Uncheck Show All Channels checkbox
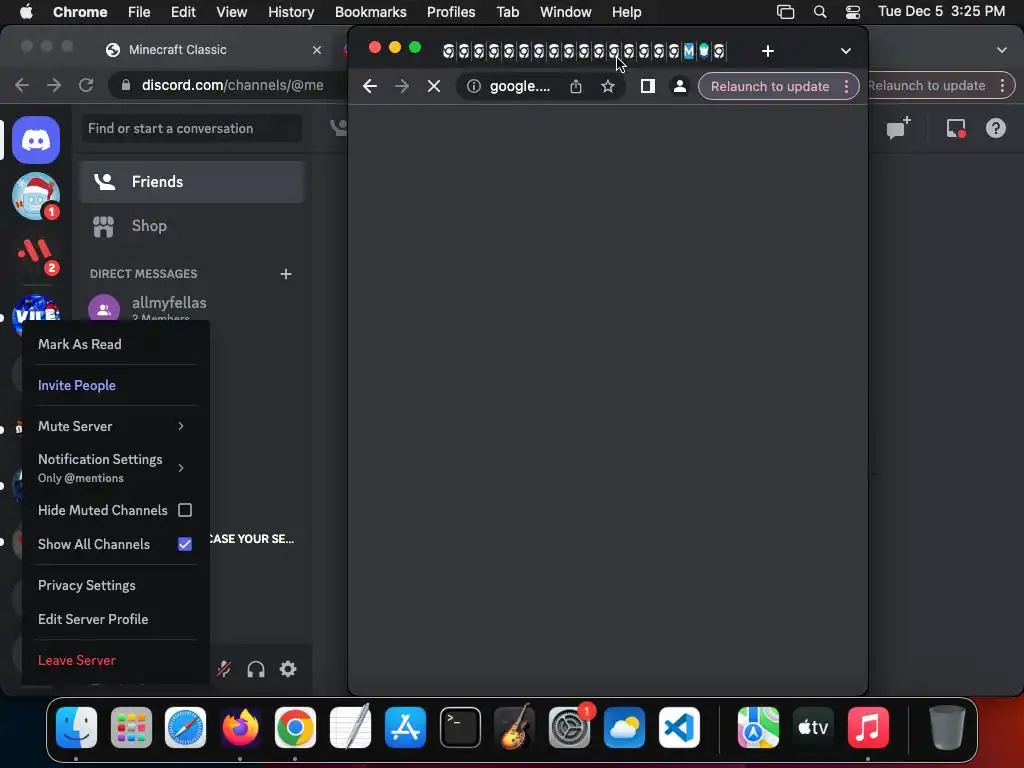Image resolution: width=1024 pixels, height=768 pixels. tap(185, 544)
